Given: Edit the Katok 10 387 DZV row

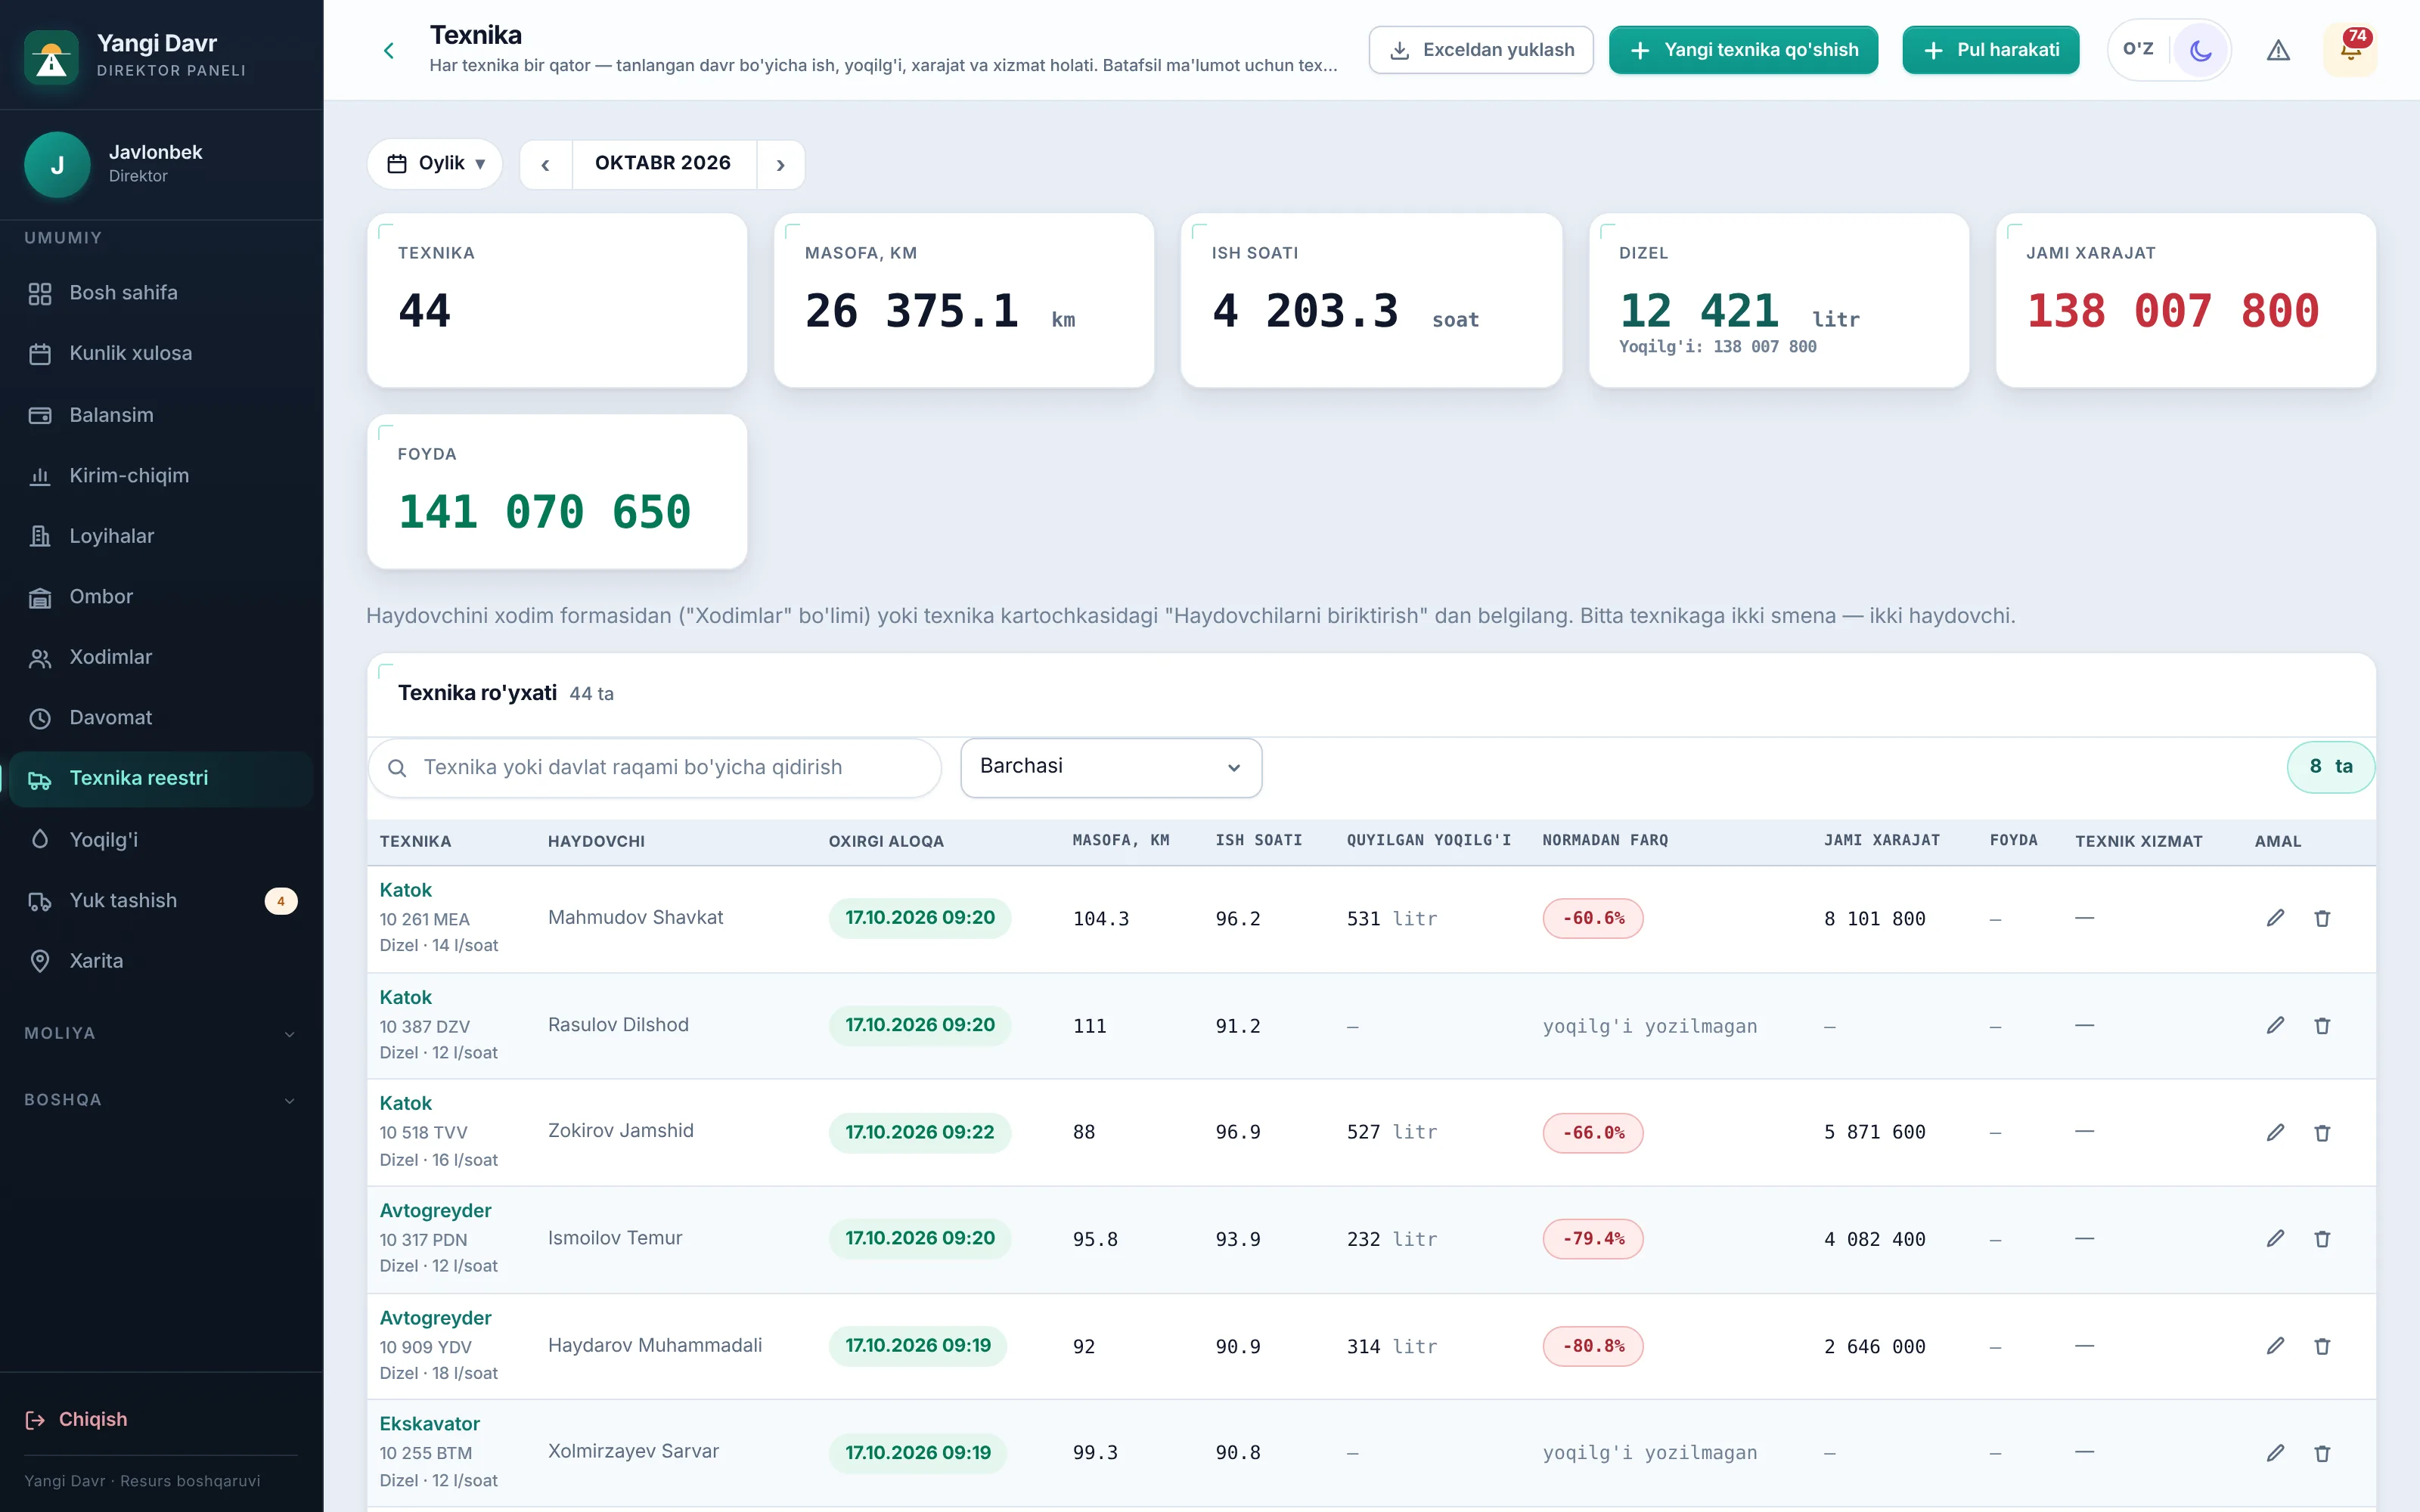Looking at the screenshot, I should [2275, 1025].
